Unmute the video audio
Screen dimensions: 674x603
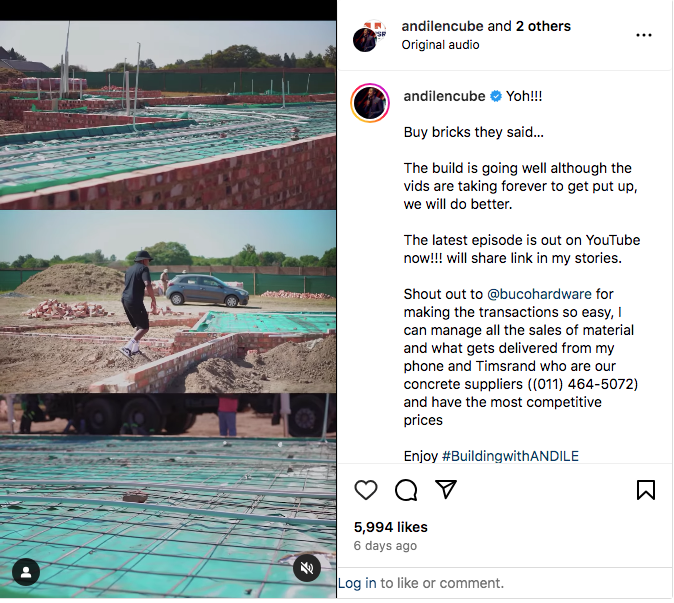click(307, 569)
